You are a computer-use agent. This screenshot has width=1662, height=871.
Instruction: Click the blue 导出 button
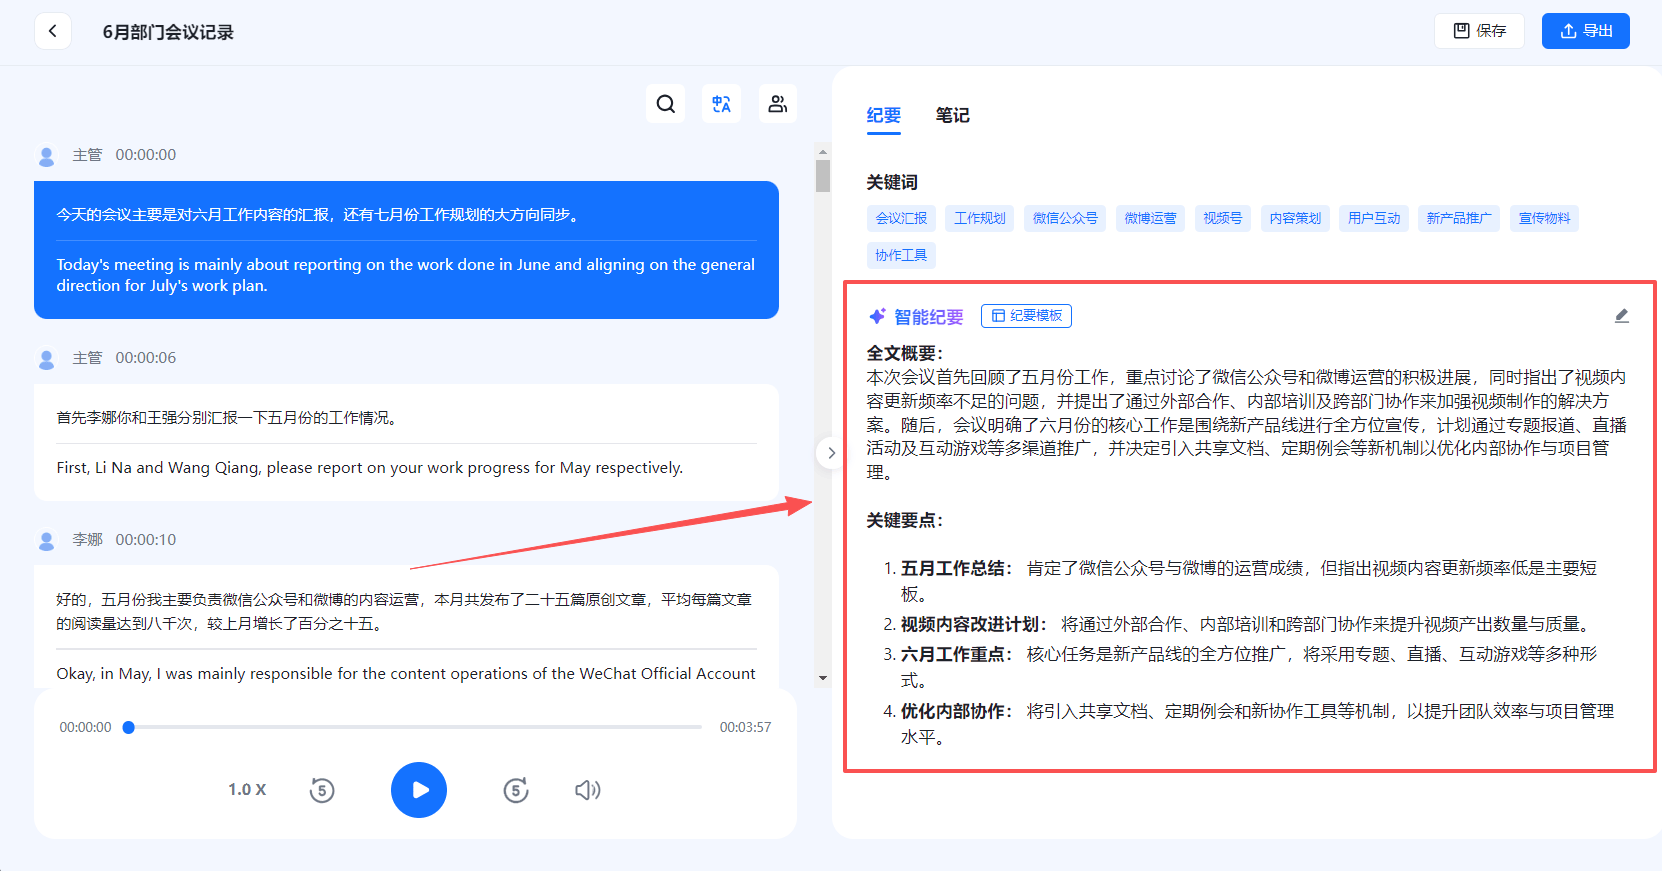[x=1585, y=31]
